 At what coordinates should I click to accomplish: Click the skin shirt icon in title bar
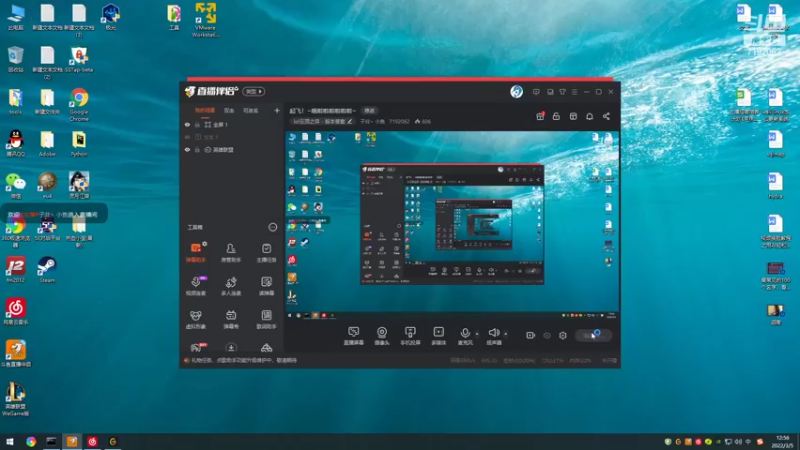point(562,92)
